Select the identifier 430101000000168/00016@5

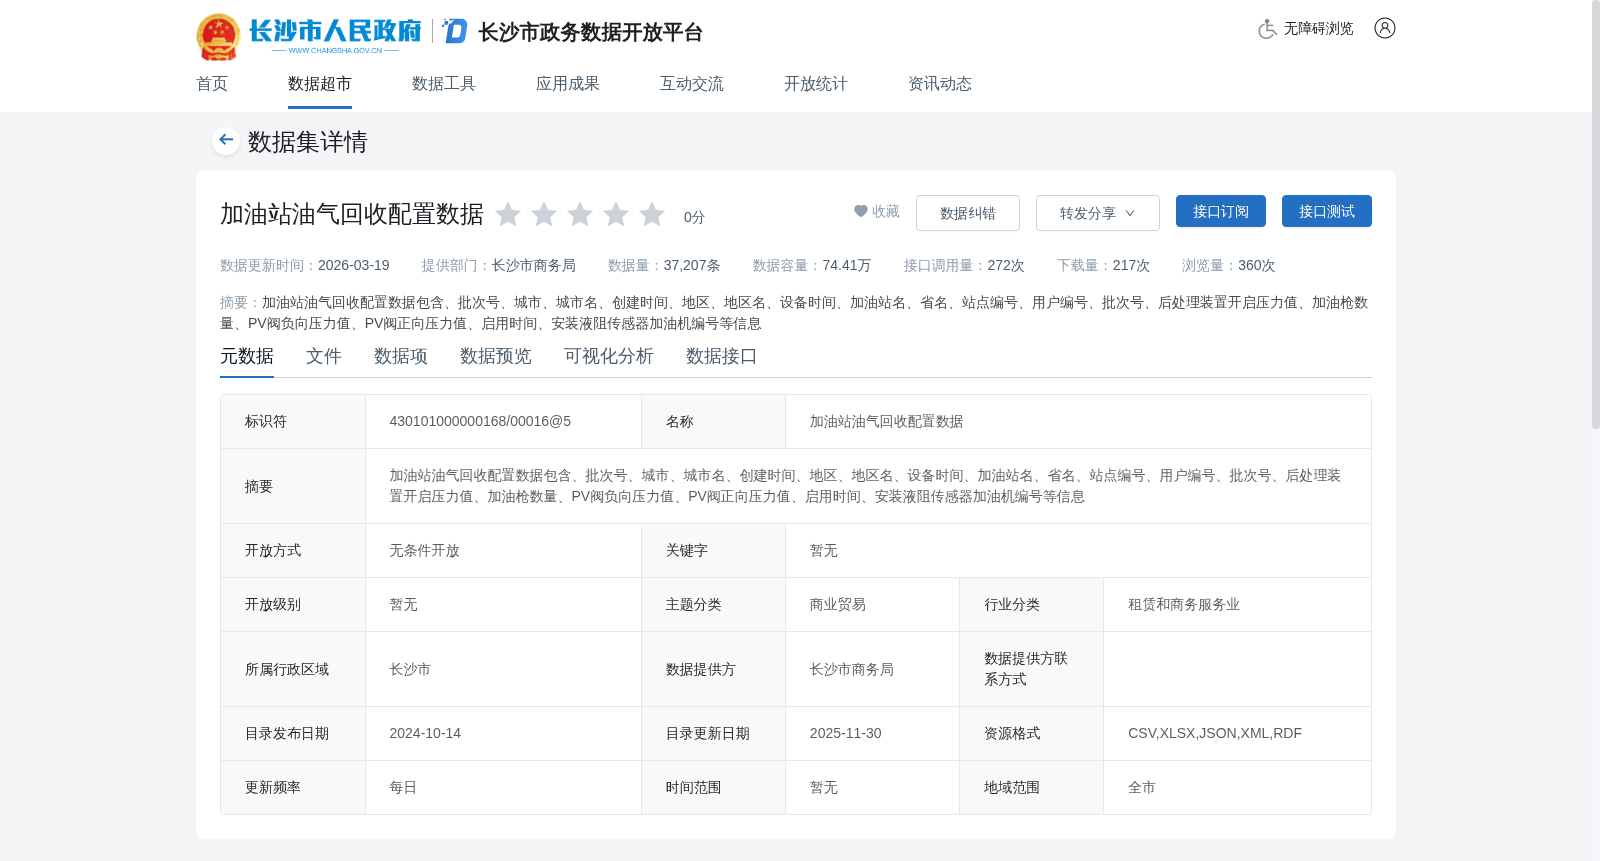480,421
